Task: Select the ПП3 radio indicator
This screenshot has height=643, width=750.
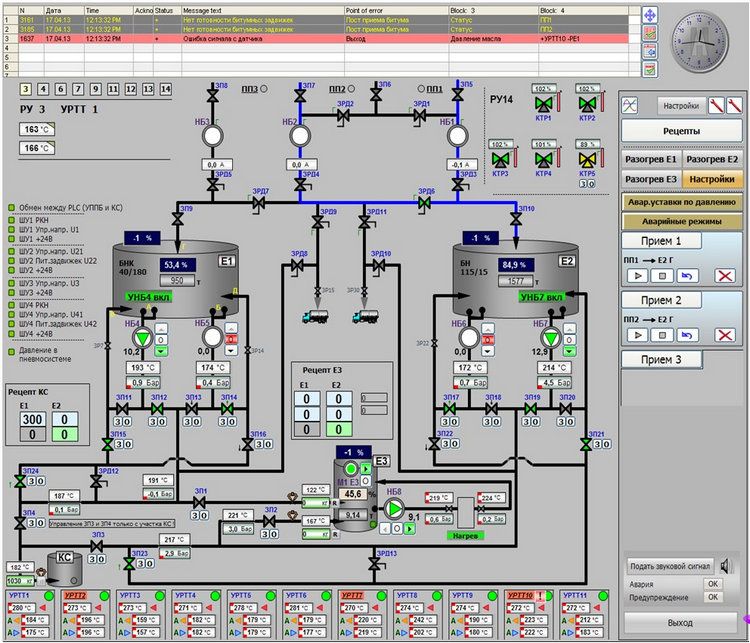Action: (x=264, y=89)
